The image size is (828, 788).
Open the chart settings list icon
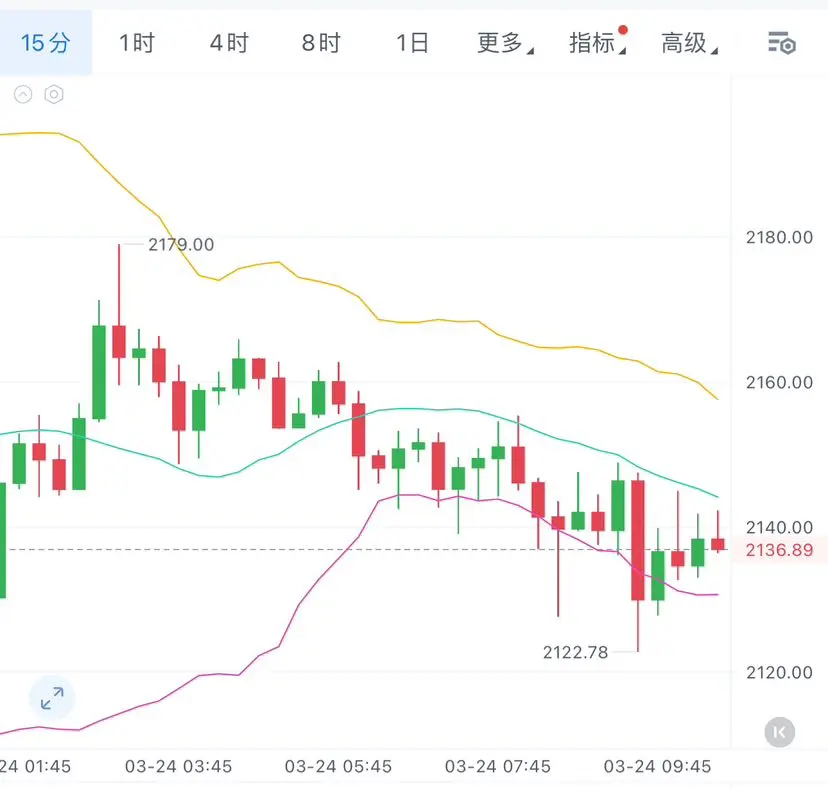click(781, 43)
